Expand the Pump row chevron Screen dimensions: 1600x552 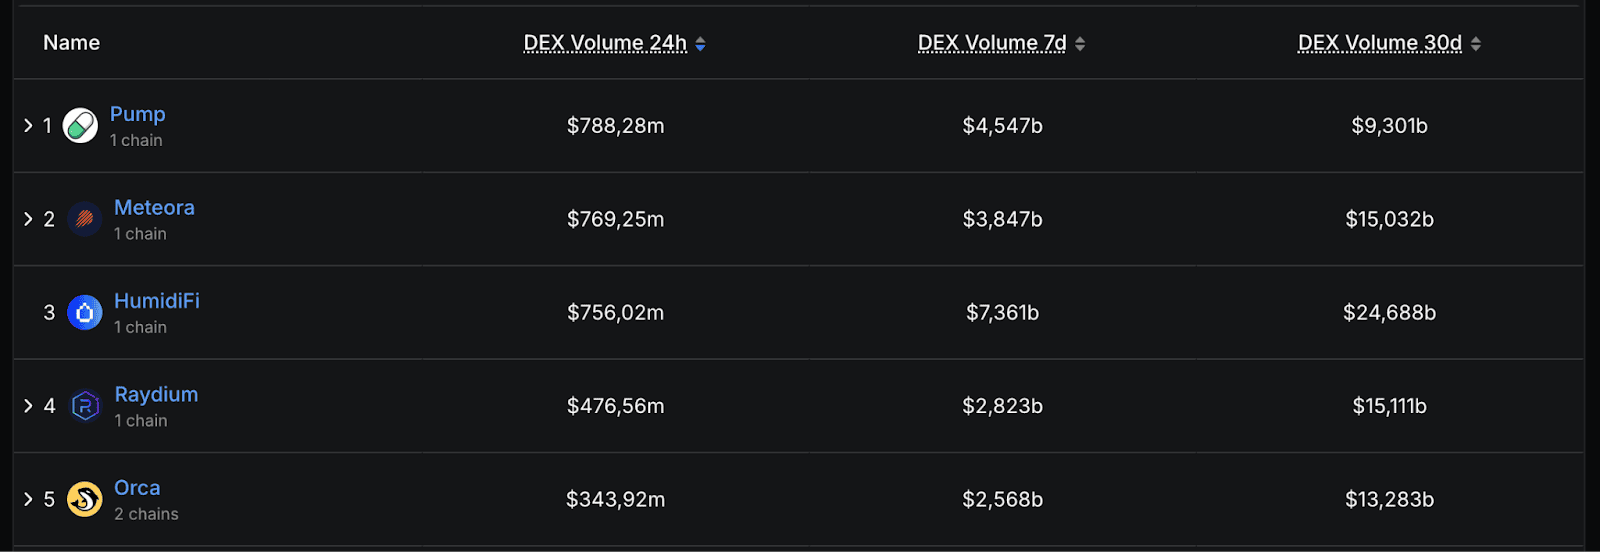coord(28,125)
